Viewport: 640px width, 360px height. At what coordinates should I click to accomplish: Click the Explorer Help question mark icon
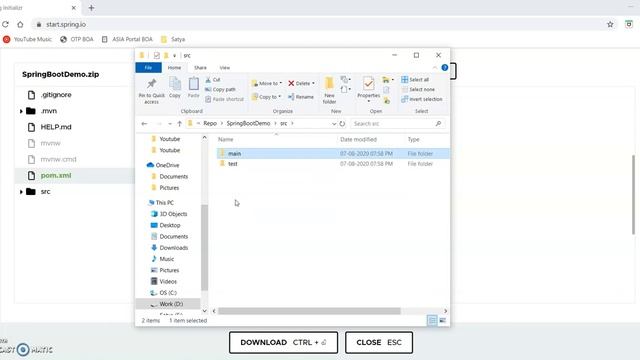click(x=444, y=68)
